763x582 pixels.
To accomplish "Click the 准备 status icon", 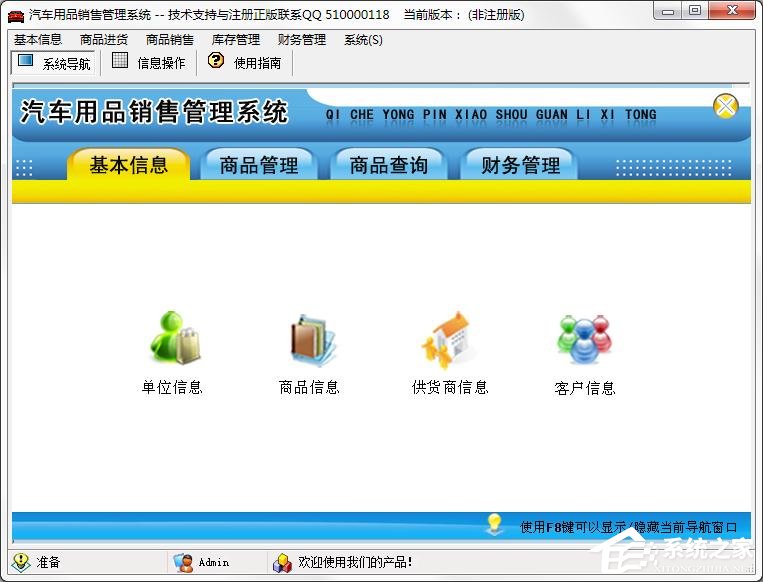I will point(21,562).
